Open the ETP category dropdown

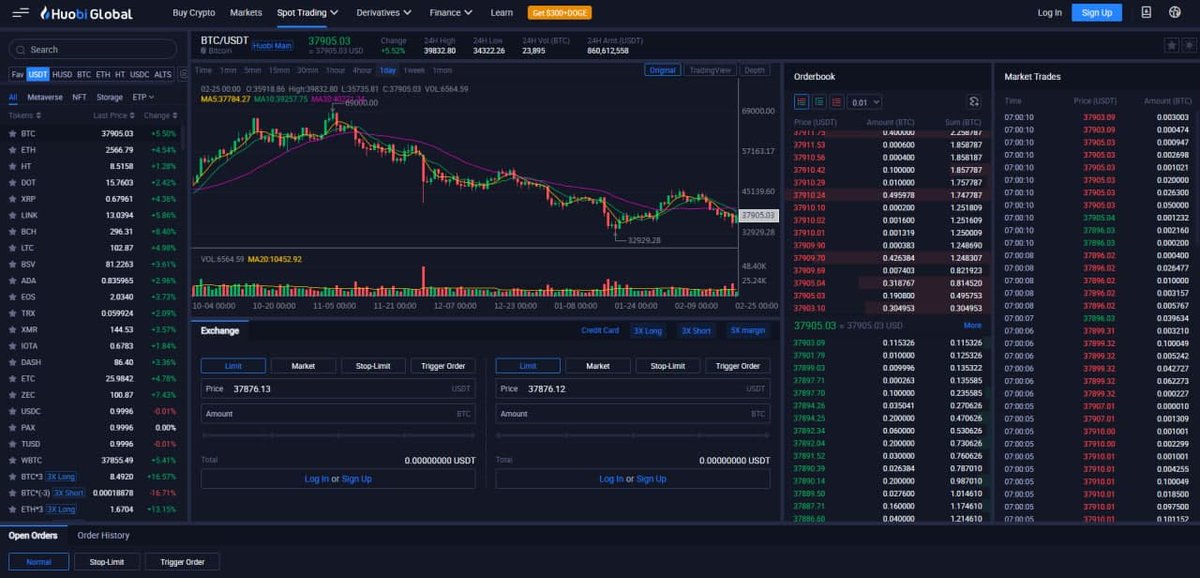pos(143,97)
